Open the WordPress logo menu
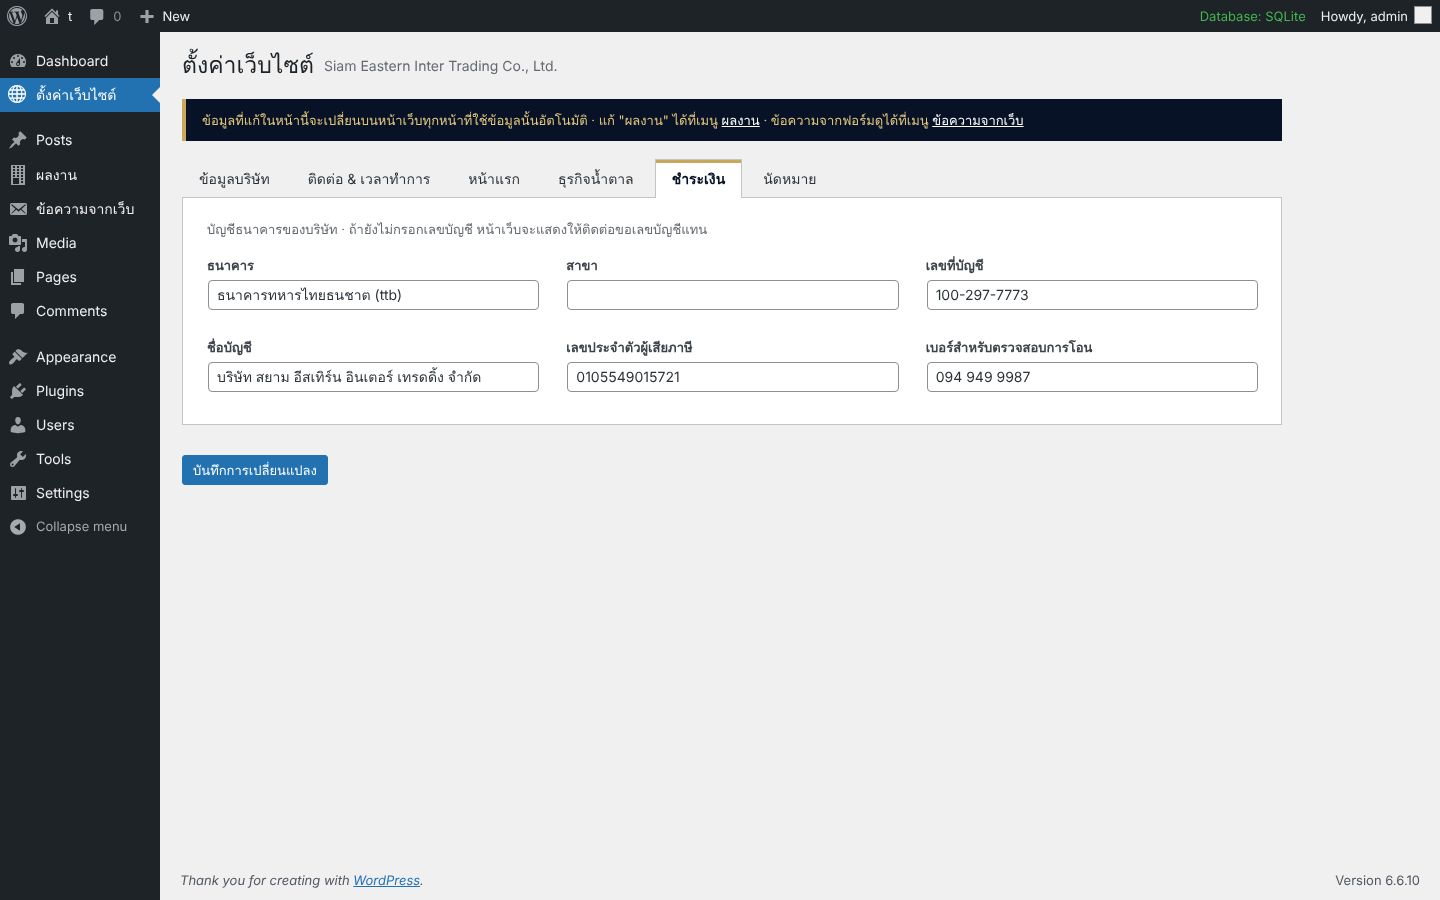1440x900 pixels. coord(17,16)
